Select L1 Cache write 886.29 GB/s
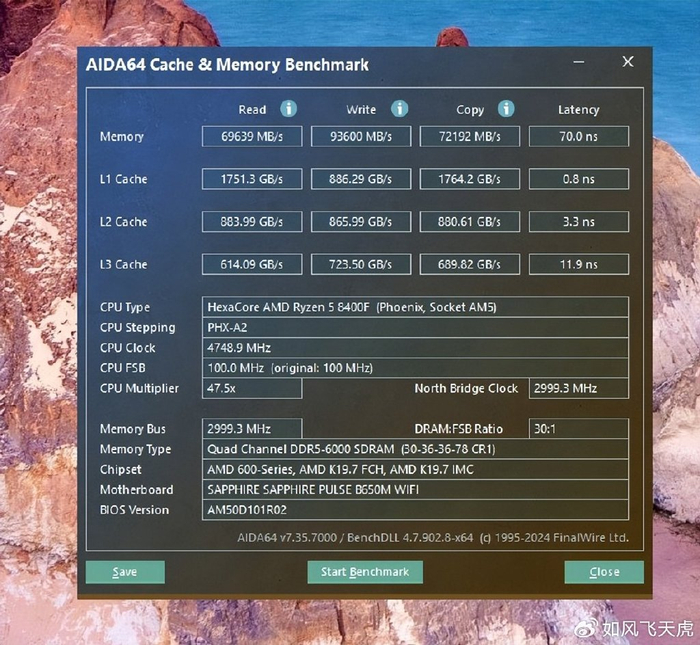The height and width of the screenshot is (645, 700). [361, 179]
